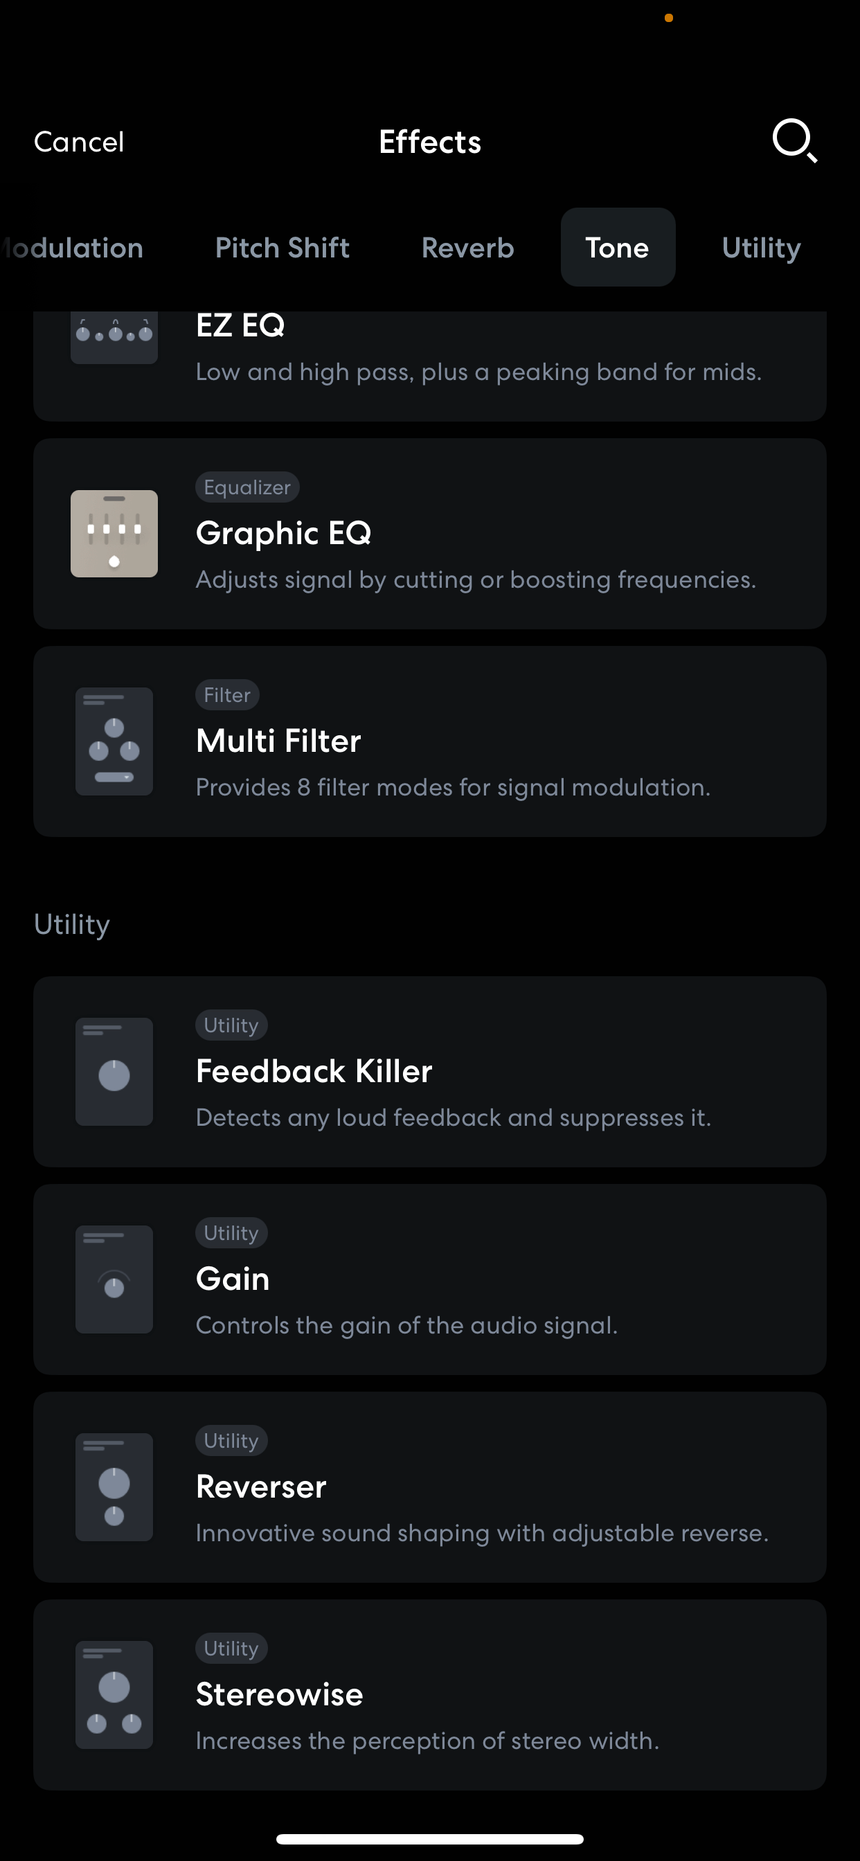Viewport: 860px width, 1861px height.
Task: Select the Tone tab
Action: [x=618, y=247]
